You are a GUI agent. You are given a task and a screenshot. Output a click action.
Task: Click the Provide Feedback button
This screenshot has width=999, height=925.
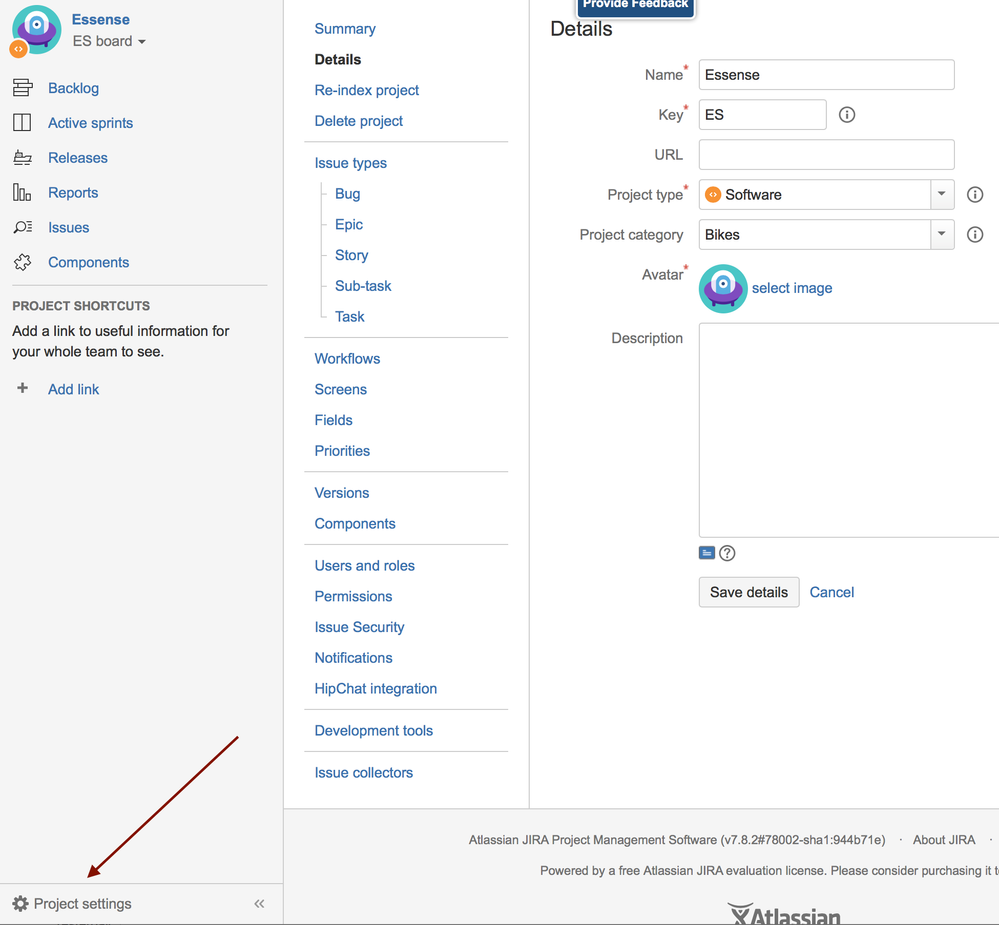point(635,6)
